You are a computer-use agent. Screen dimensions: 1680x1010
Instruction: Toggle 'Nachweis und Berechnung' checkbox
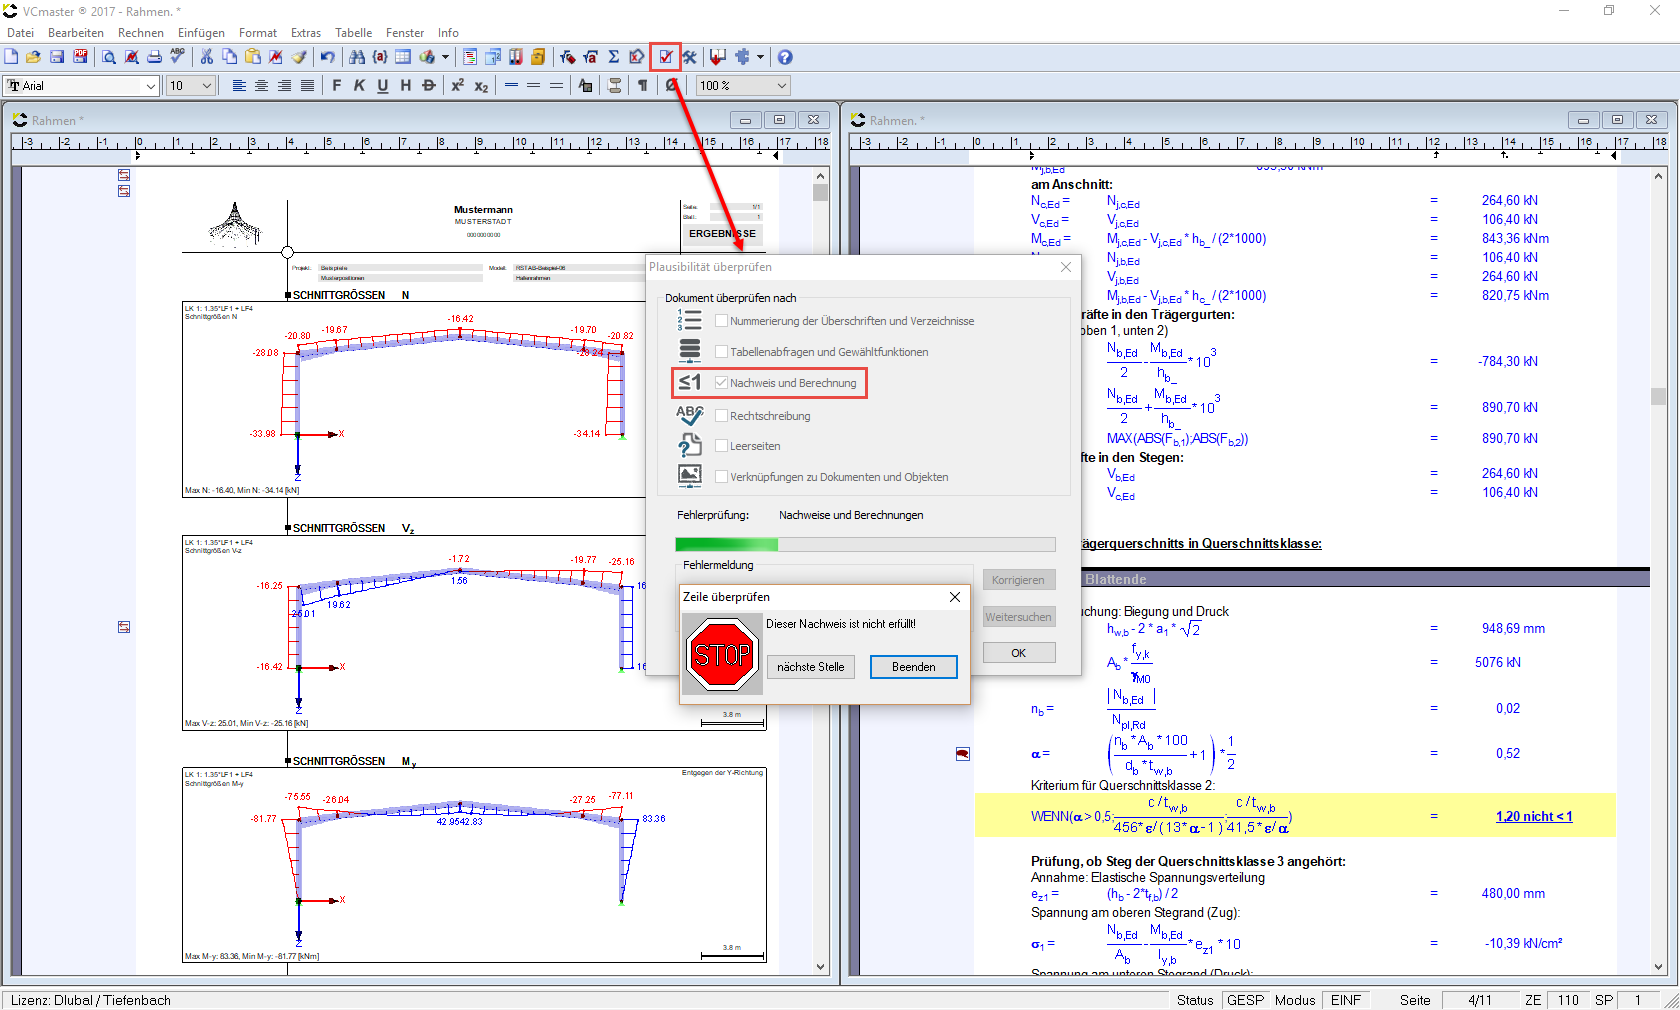721,383
